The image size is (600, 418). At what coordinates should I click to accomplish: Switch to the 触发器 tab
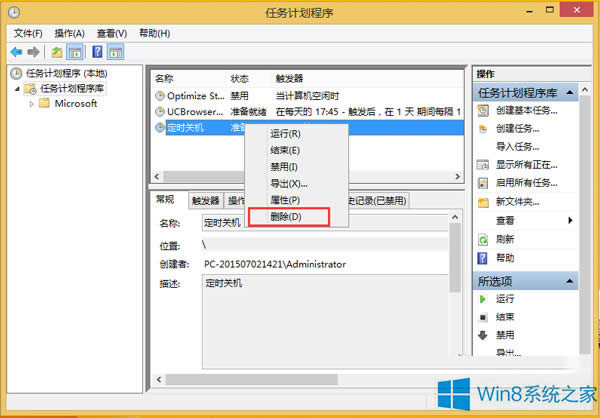point(206,201)
